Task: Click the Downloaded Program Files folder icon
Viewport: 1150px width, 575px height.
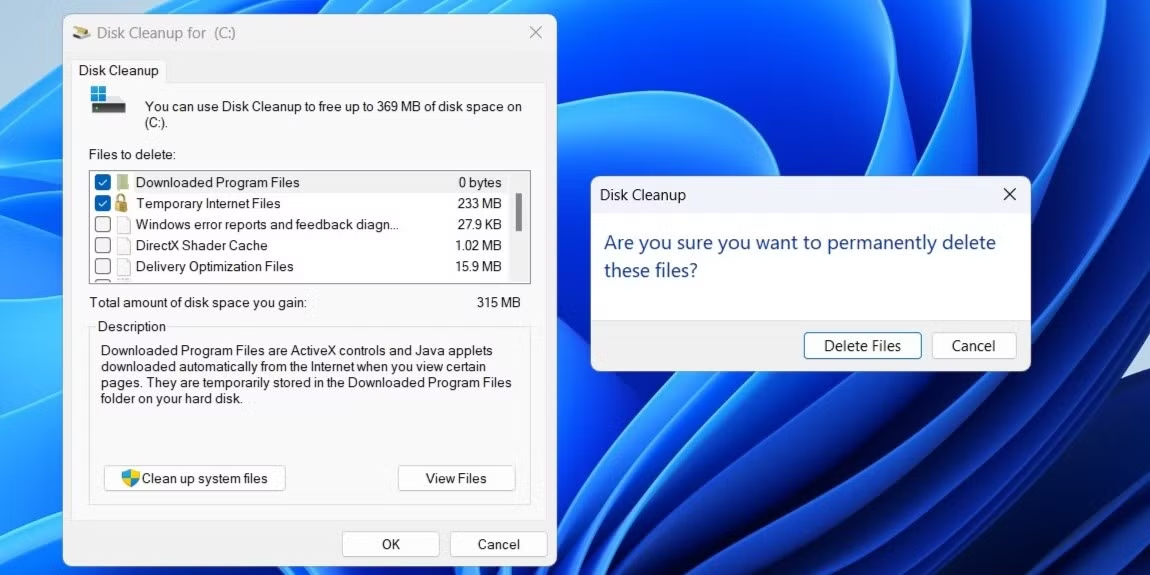Action: click(x=122, y=183)
